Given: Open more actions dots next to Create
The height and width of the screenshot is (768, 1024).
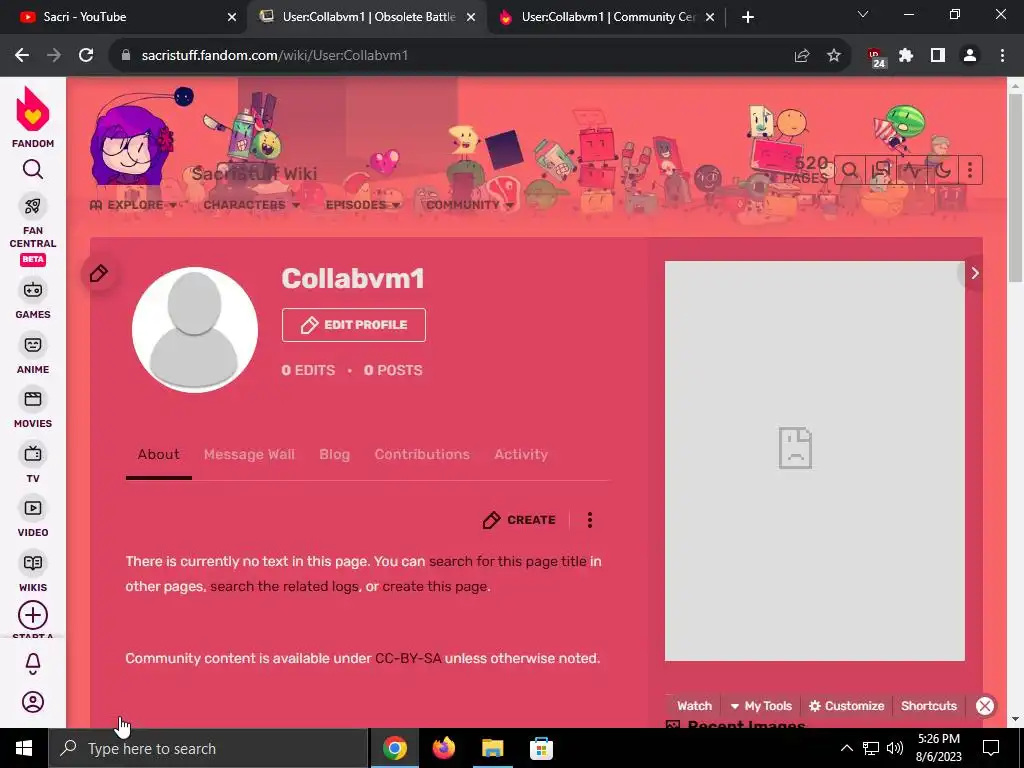Looking at the screenshot, I should (590, 520).
